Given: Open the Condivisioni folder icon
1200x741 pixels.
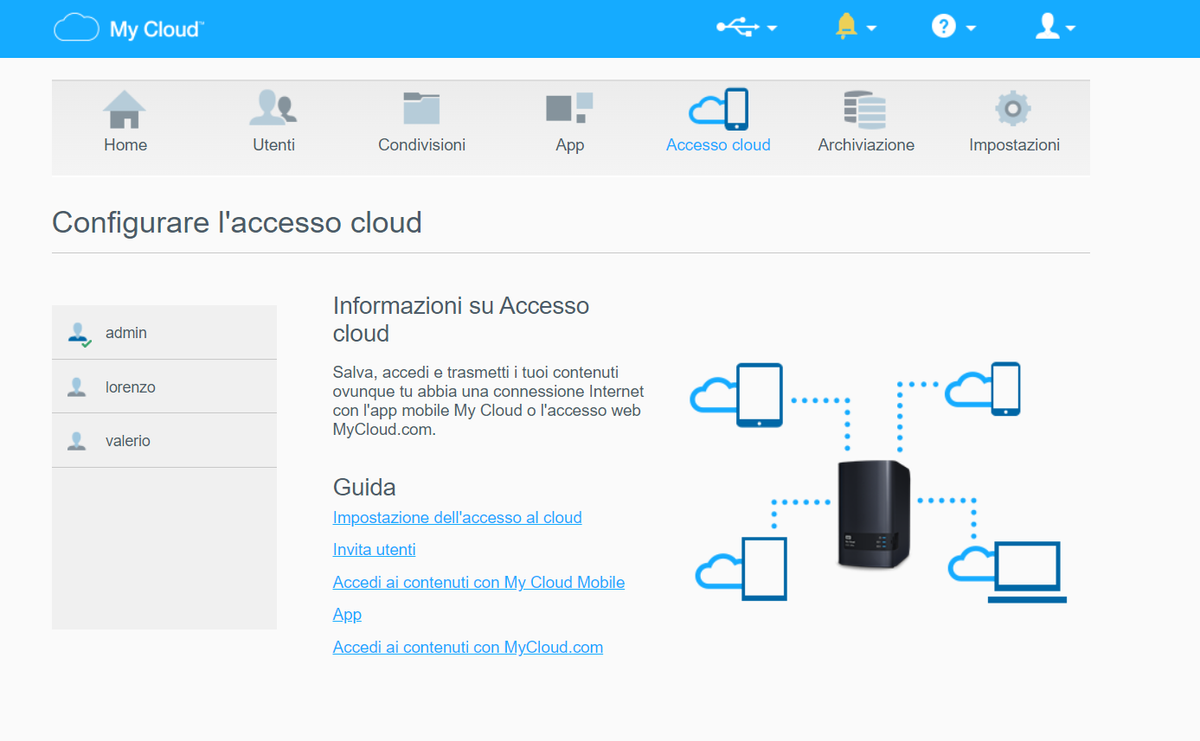Looking at the screenshot, I should pos(422,109).
